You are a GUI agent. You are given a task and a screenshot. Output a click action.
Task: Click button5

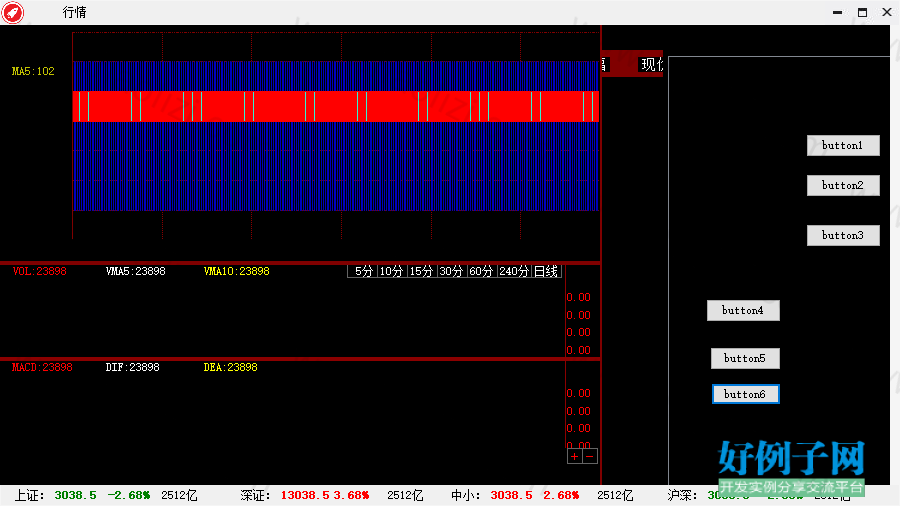pos(745,358)
